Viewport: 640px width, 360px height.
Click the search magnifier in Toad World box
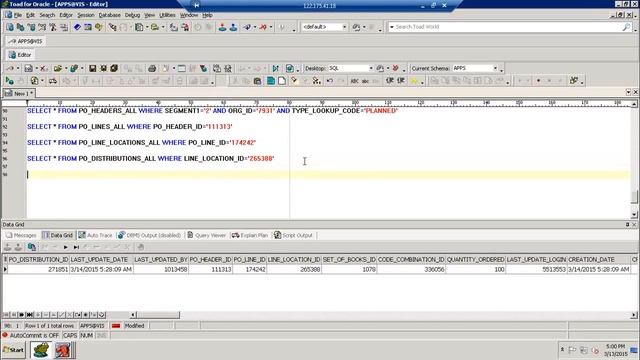[626, 27]
